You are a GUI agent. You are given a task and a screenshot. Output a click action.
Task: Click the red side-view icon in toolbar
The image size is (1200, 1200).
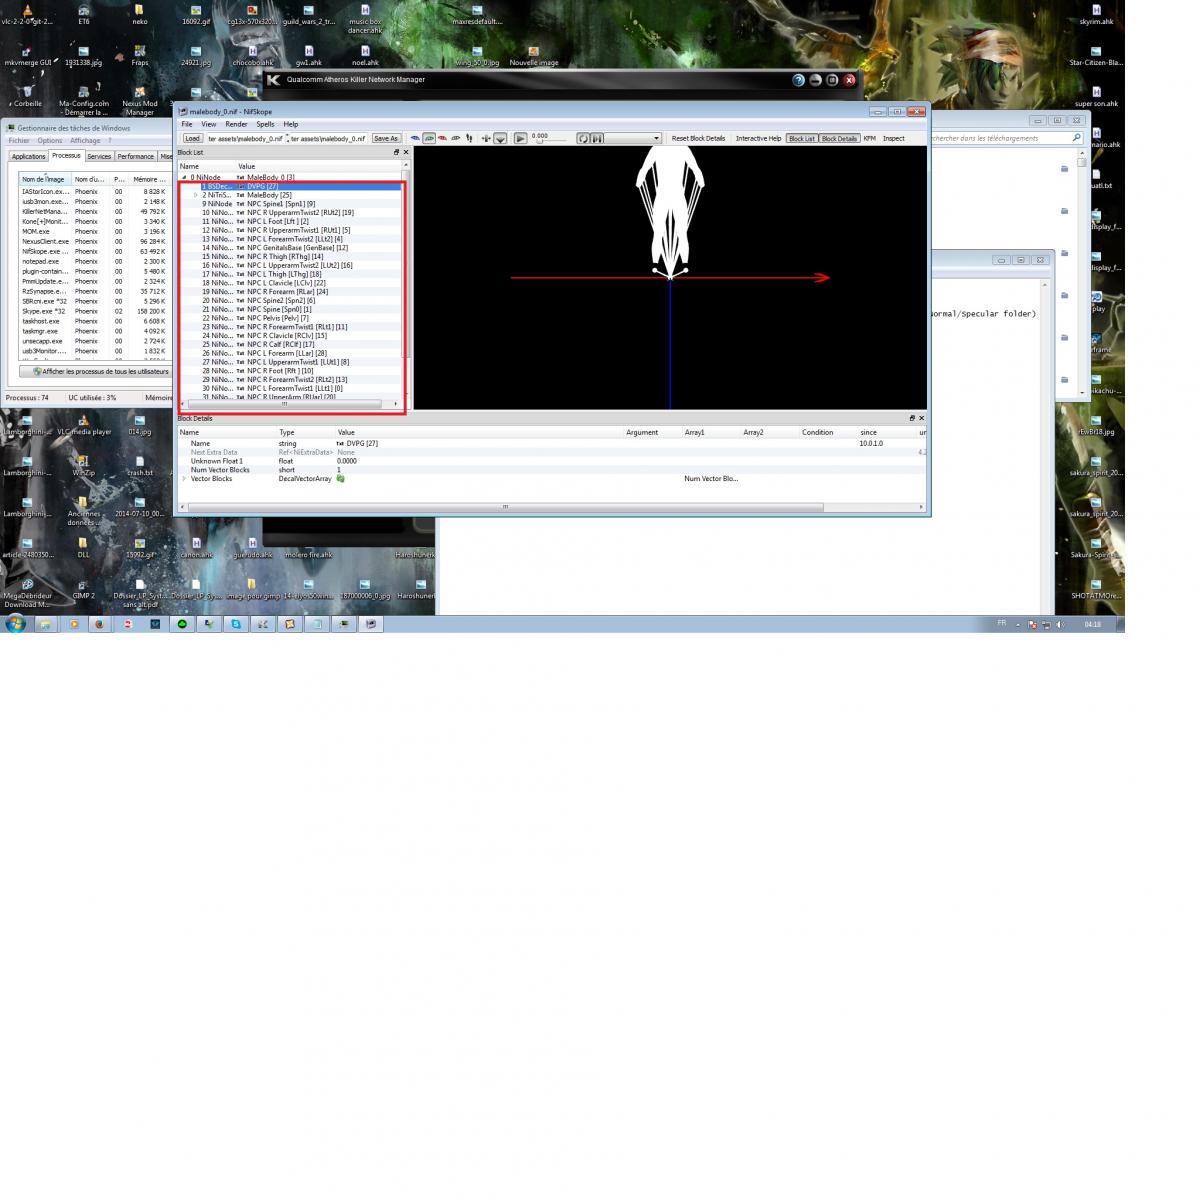(x=442, y=138)
